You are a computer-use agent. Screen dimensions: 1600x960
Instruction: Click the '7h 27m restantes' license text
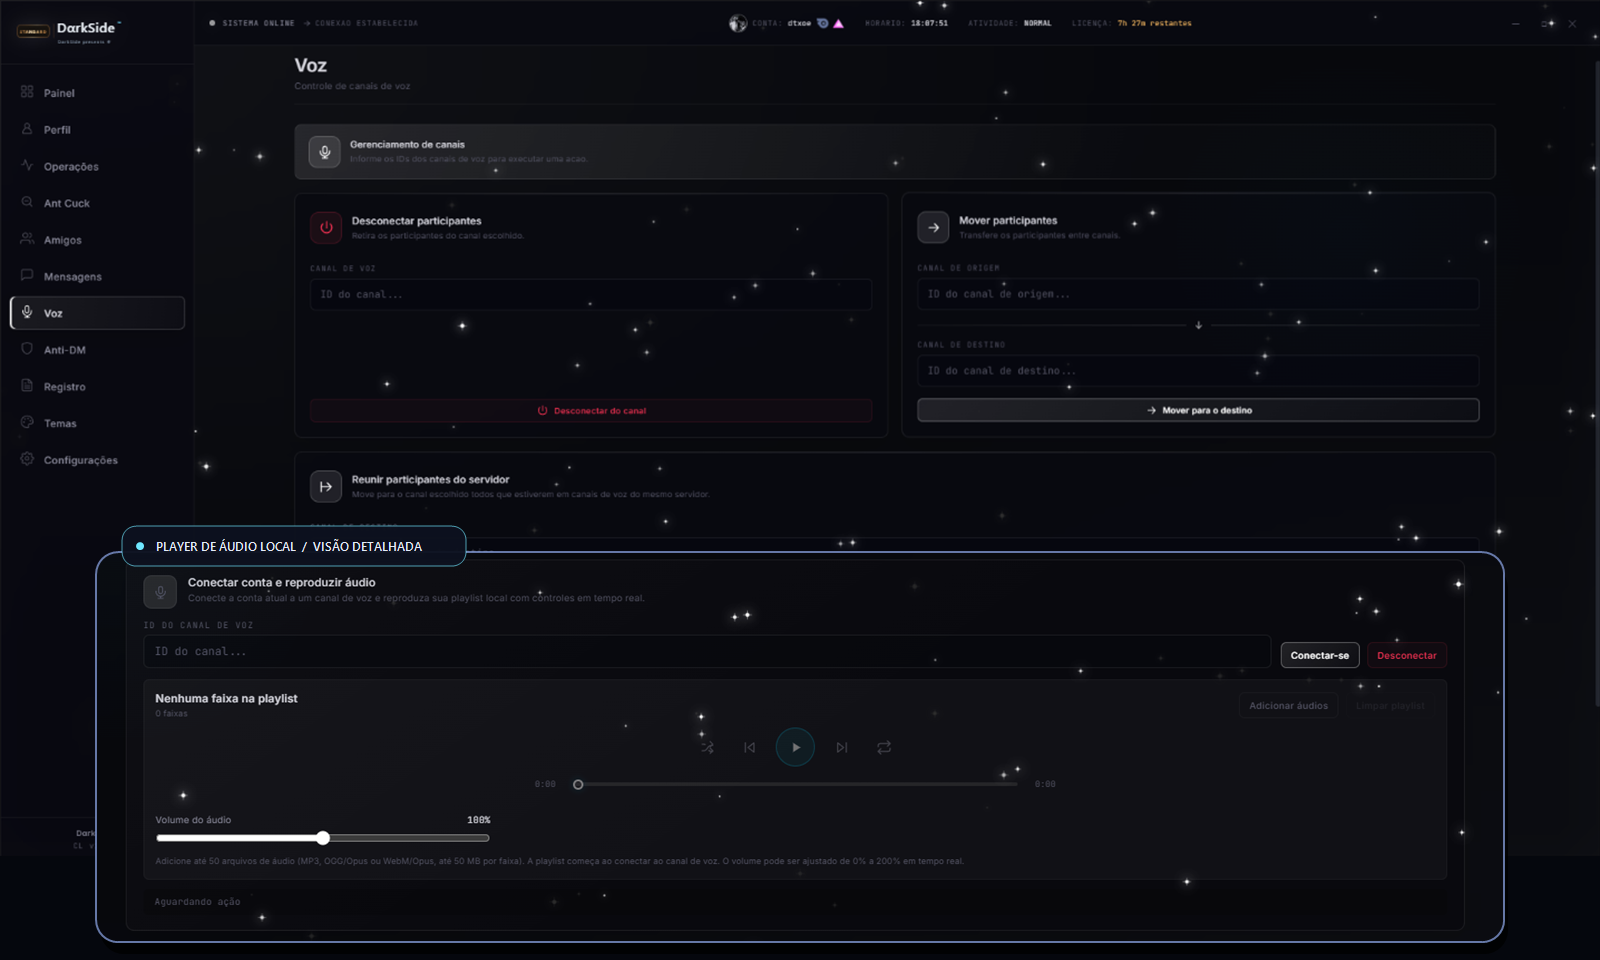point(1154,23)
